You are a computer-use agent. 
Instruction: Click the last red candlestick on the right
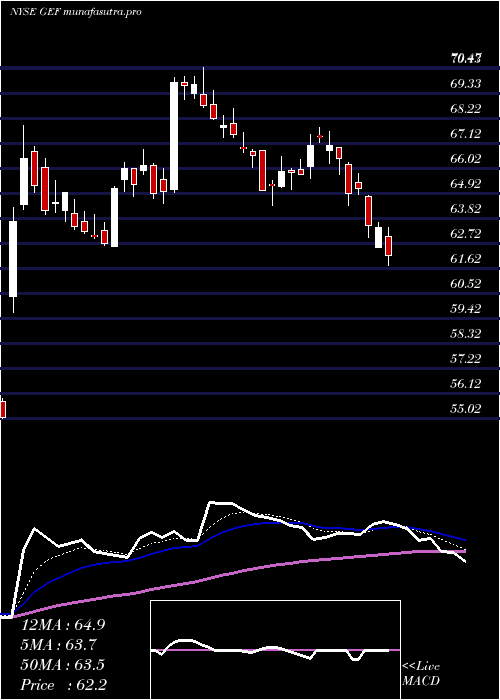389,246
